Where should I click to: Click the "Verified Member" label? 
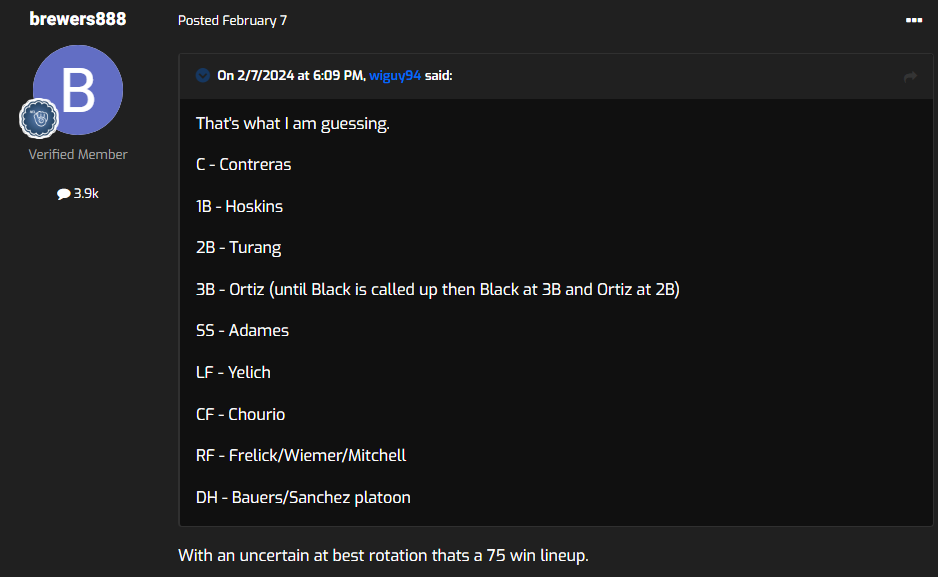78,154
